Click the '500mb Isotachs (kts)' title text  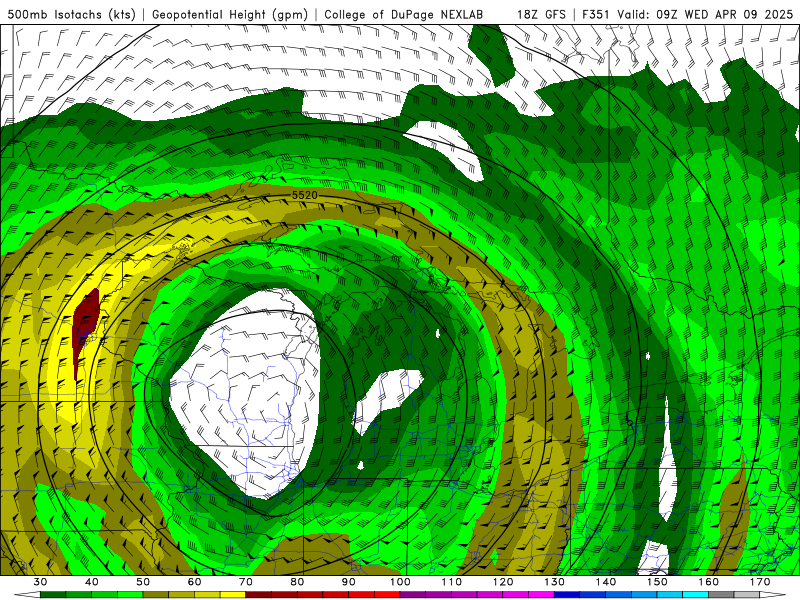coord(72,15)
